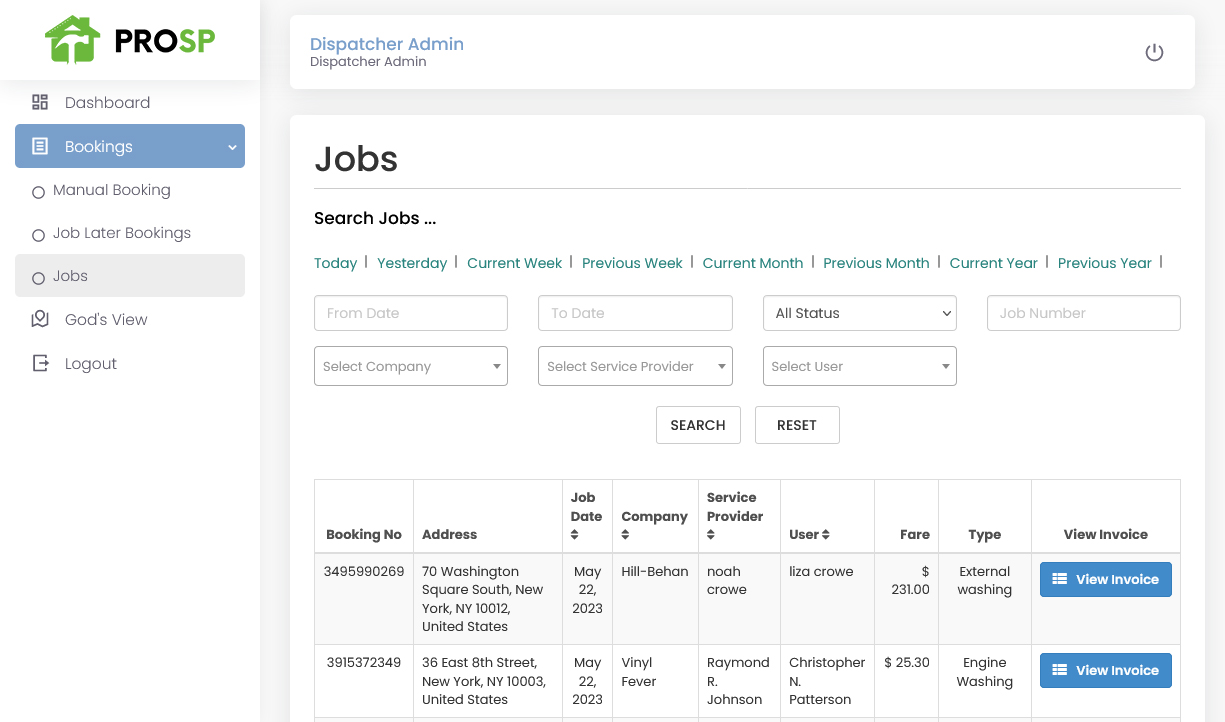The width and height of the screenshot is (1225, 722).
Task: View Invoice for booking 3915372349
Action: tap(1106, 671)
